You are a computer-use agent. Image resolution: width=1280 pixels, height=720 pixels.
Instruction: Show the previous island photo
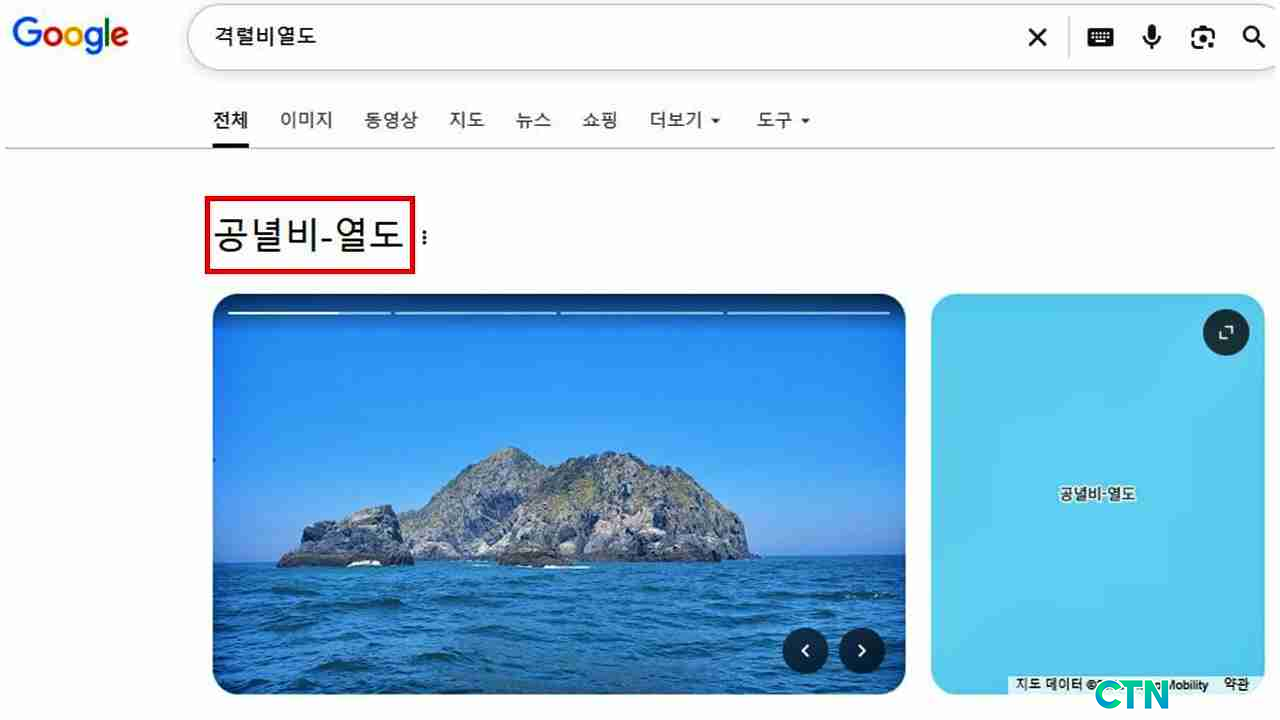805,651
